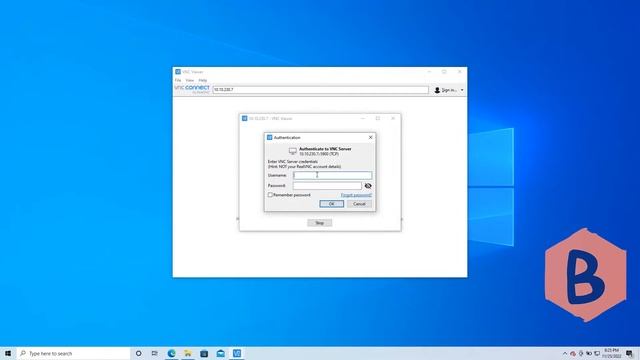This screenshot has width=640, height=360.
Task: Close the connection progress window
Action: 393,118
